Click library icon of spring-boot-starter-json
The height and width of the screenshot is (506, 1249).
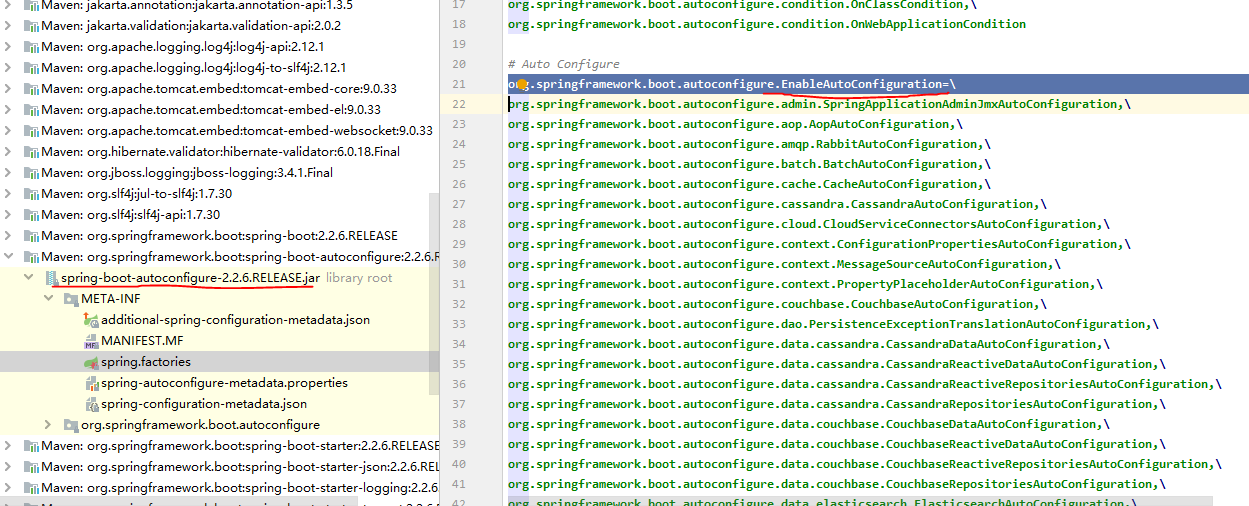(x=30, y=467)
